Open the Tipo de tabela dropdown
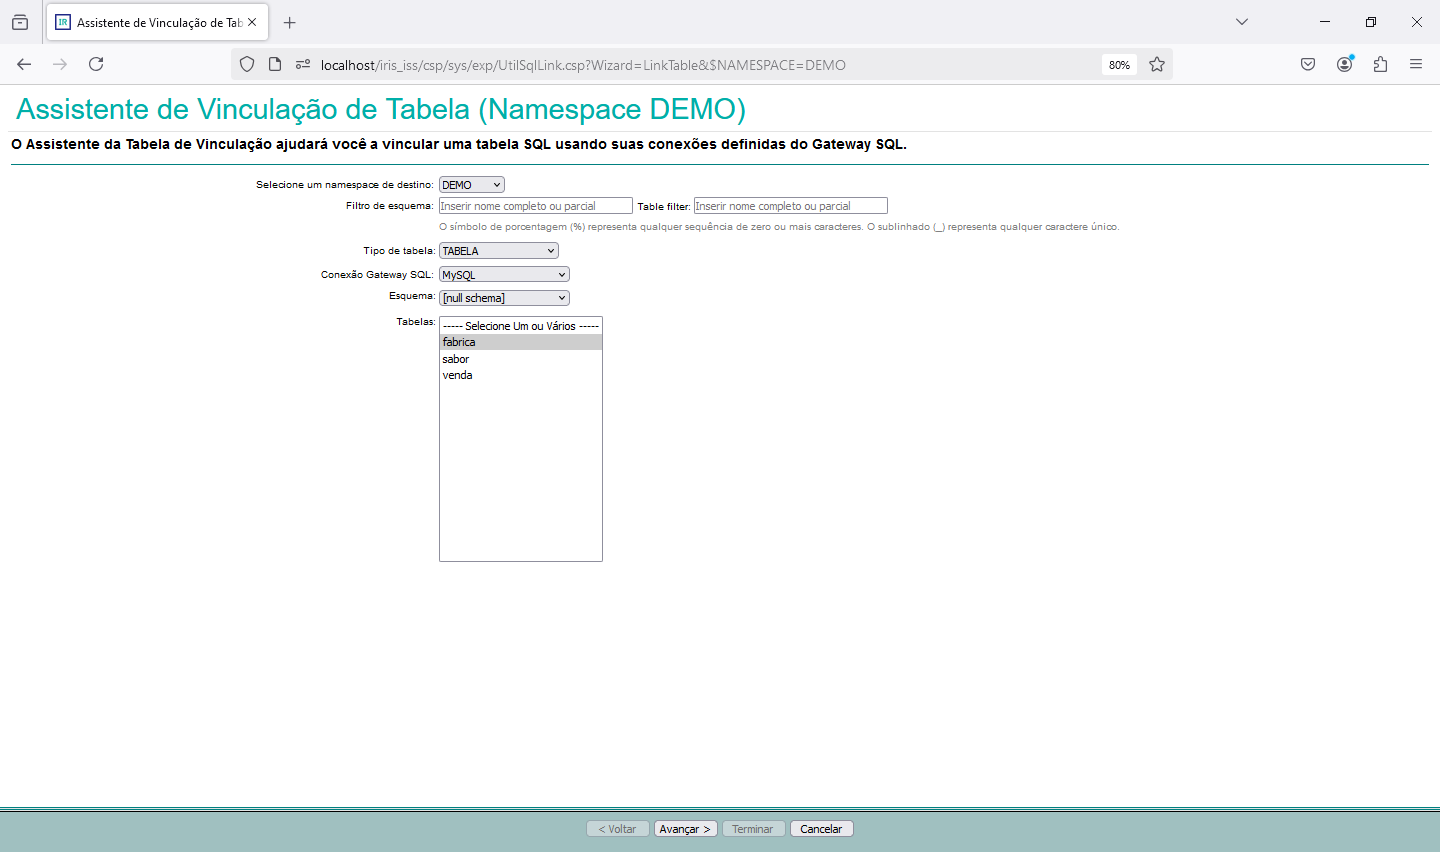This screenshot has width=1440, height=852. point(498,251)
